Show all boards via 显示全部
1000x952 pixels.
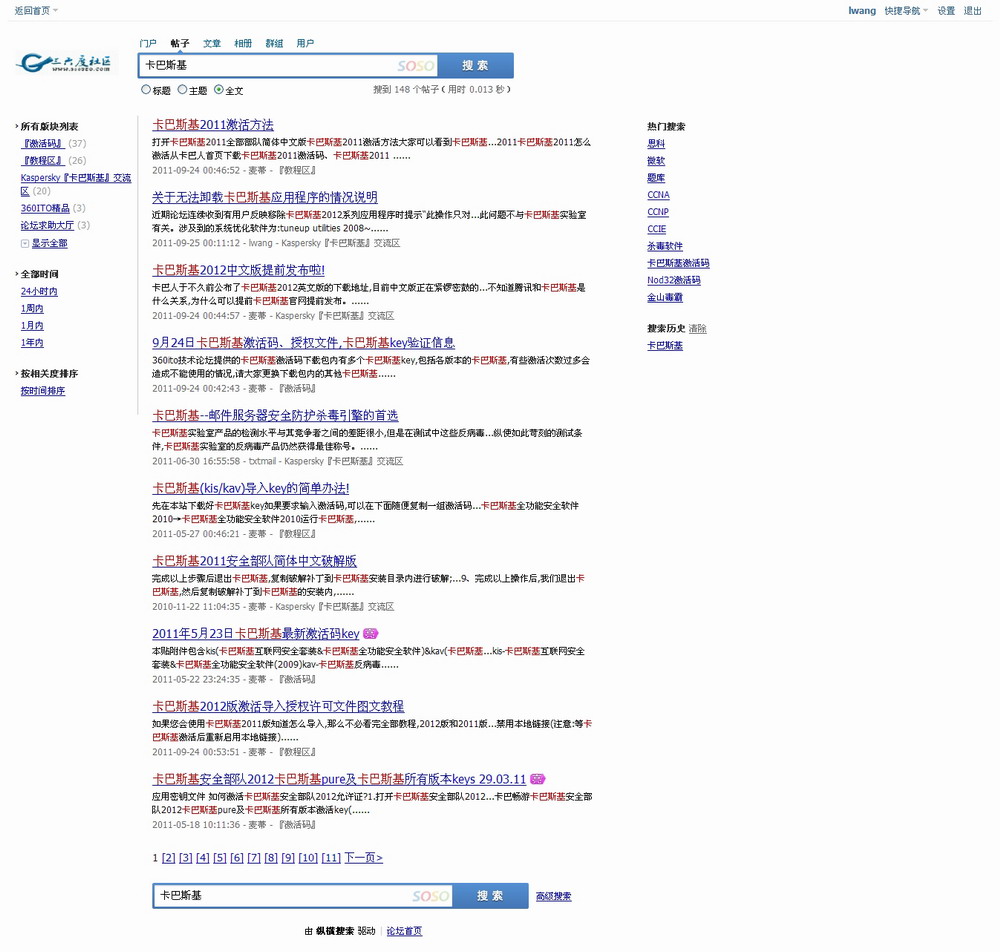[50, 244]
